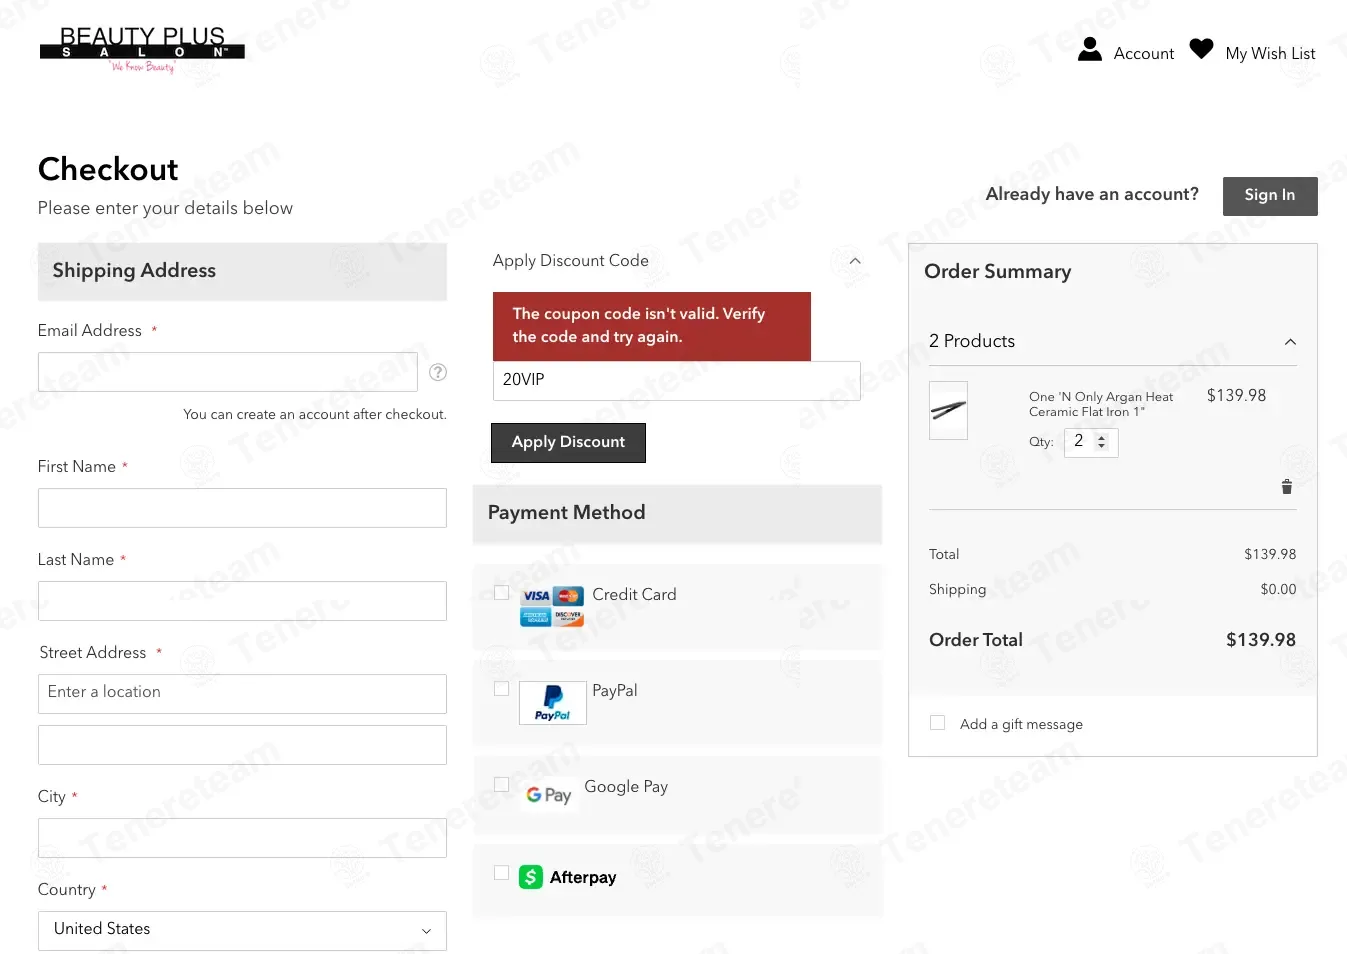Open One 'N Only Argan Heat product link
The height and width of the screenshot is (954, 1347).
tap(1101, 404)
